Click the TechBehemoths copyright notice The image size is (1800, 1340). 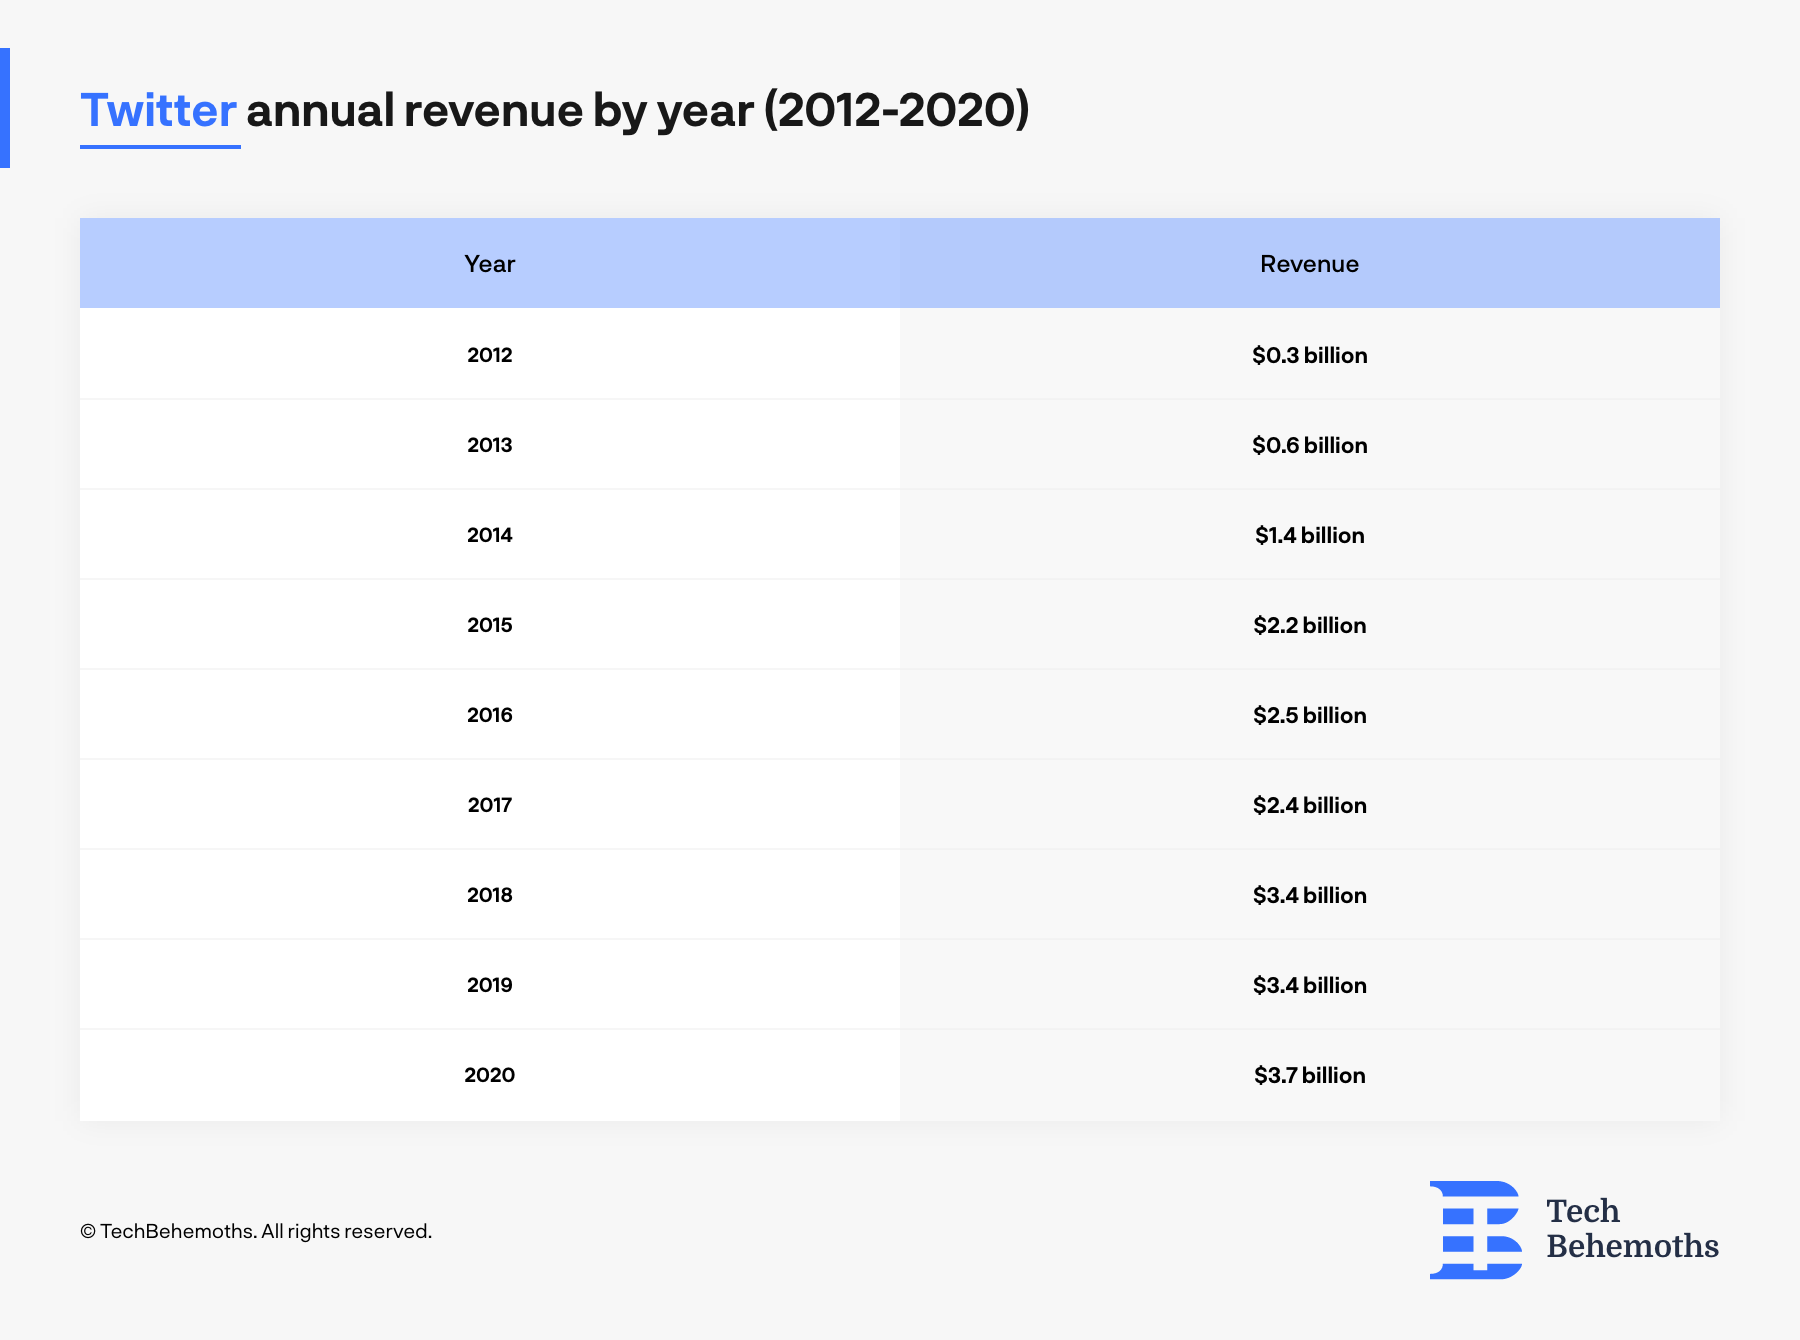[x=256, y=1231]
